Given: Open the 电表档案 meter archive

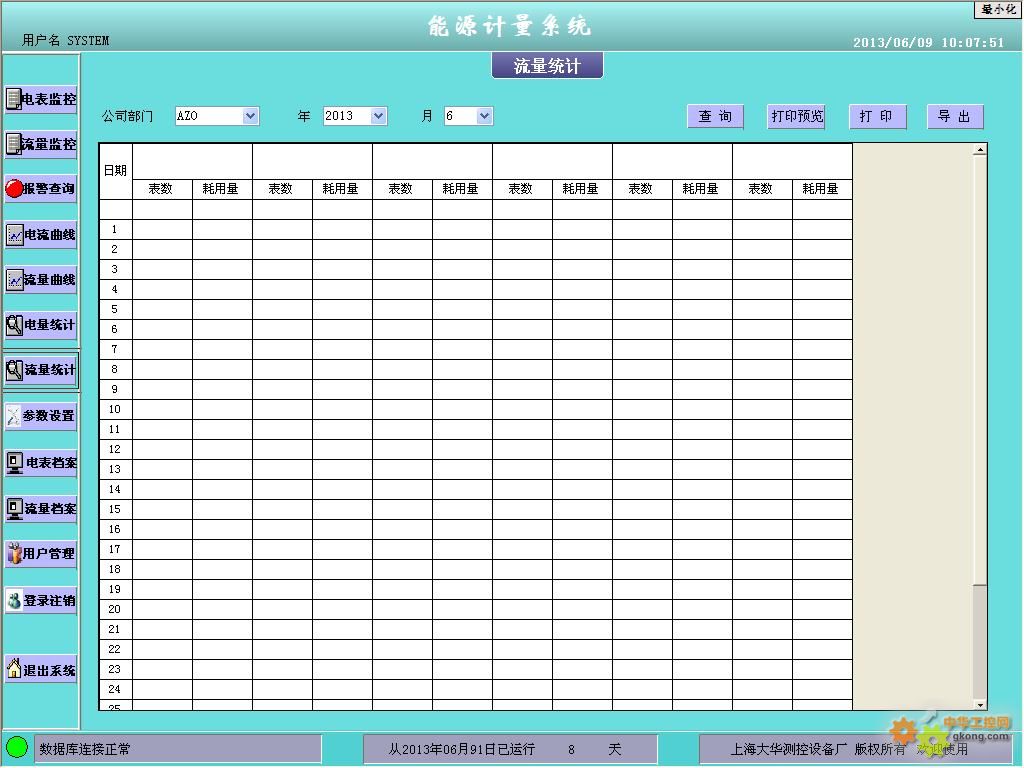Looking at the screenshot, I should [41, 463].
